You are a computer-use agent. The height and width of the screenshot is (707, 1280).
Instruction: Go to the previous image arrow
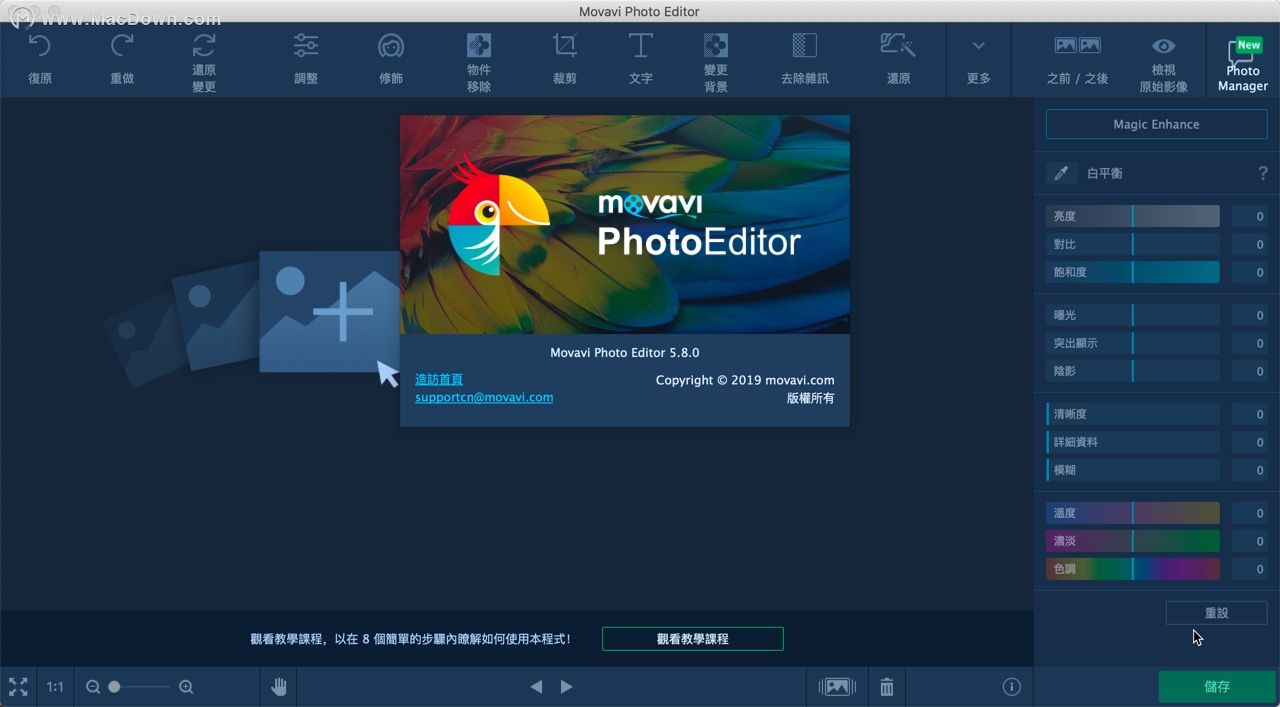click(x=536, y=687)
